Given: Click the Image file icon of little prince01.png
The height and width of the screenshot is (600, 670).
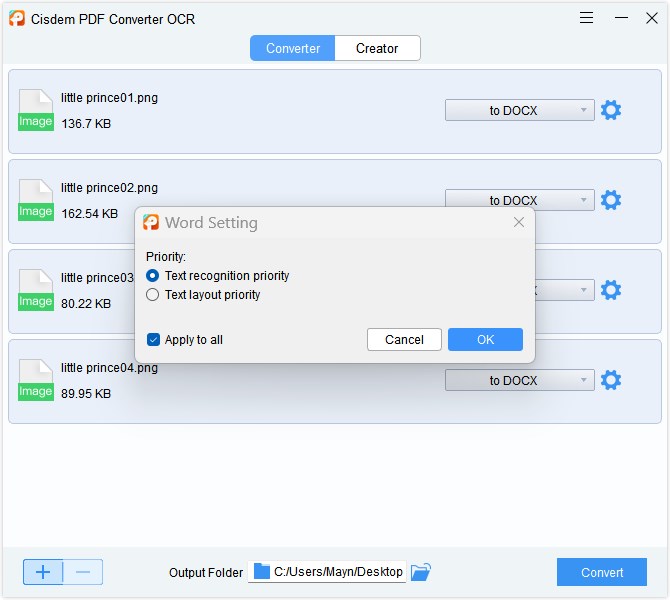Looking at the screenshot, I should click(36, 110).
